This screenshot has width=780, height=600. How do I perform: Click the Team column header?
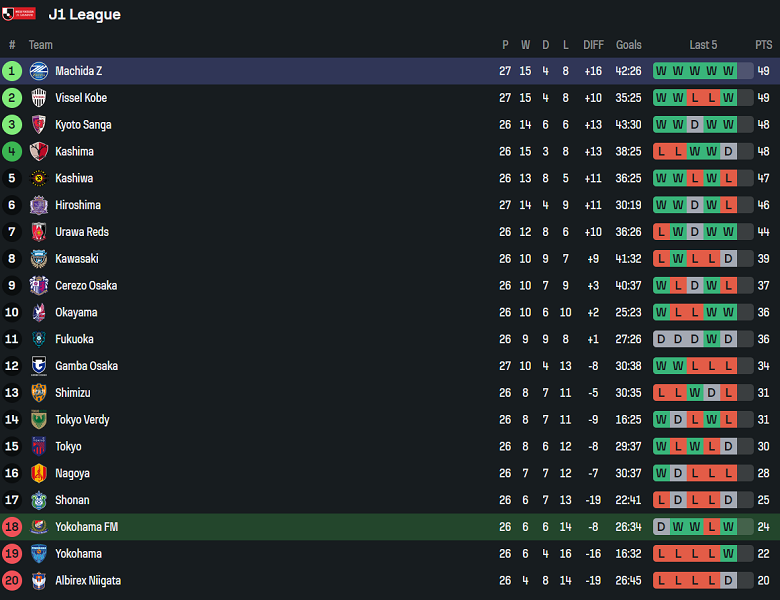pyautogui.click(x=41, y=45)
